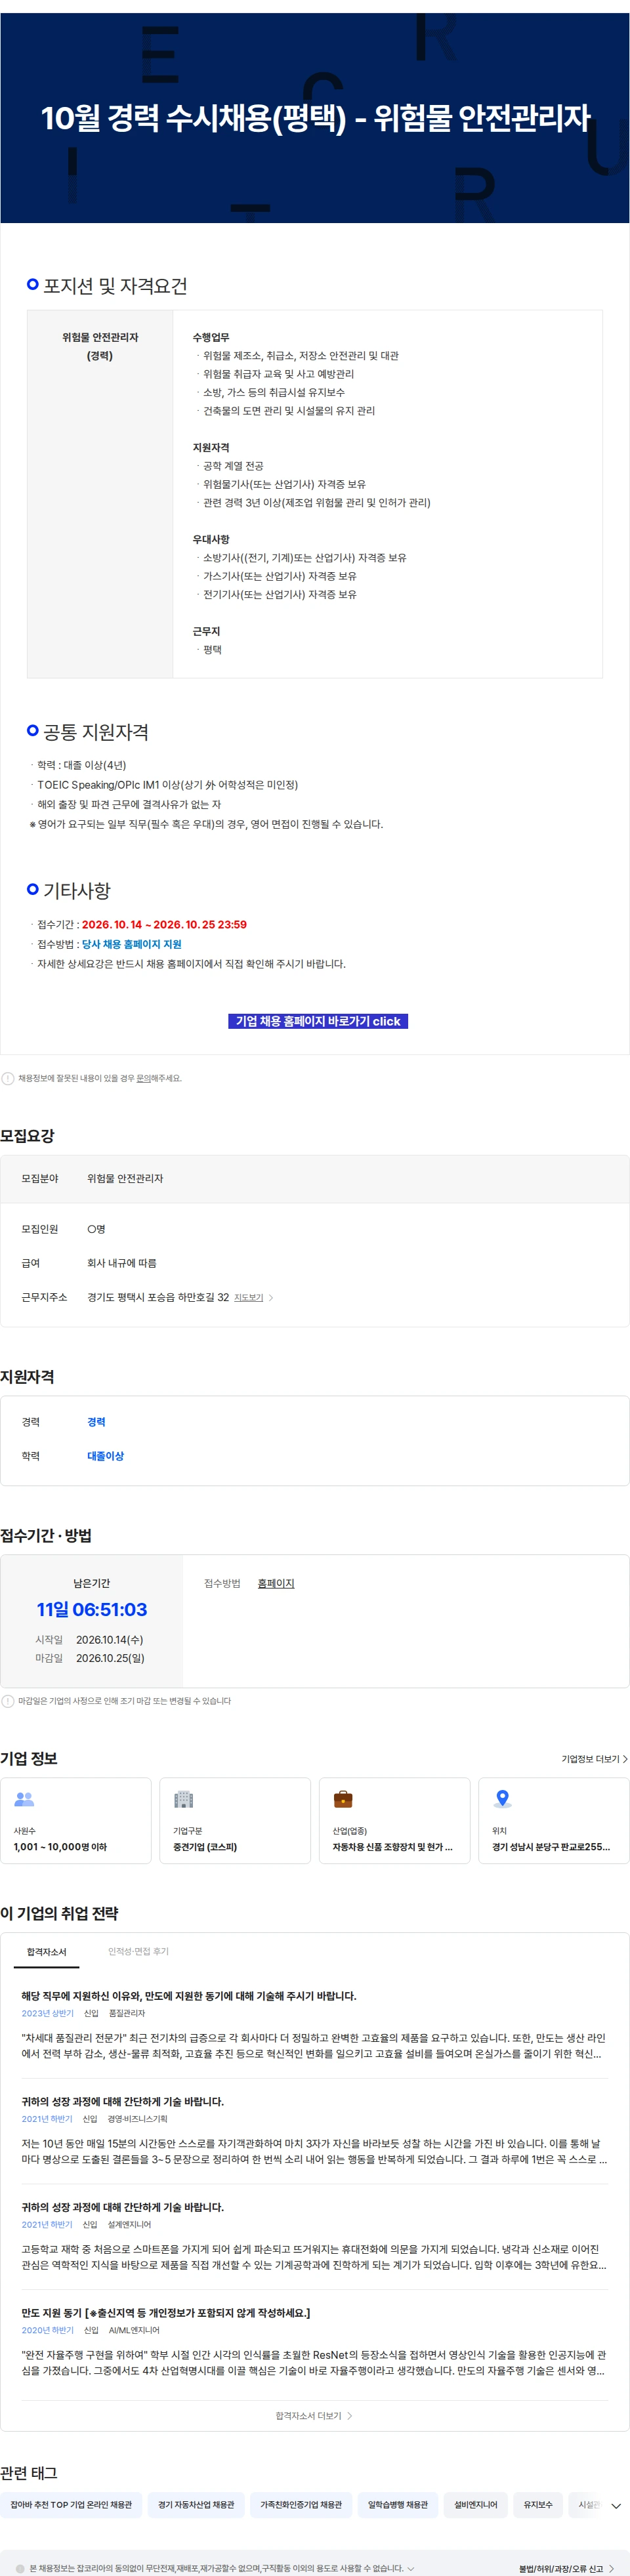Click the info icon beside 채용정보에 잘못된 내용이

point(8,1078)
